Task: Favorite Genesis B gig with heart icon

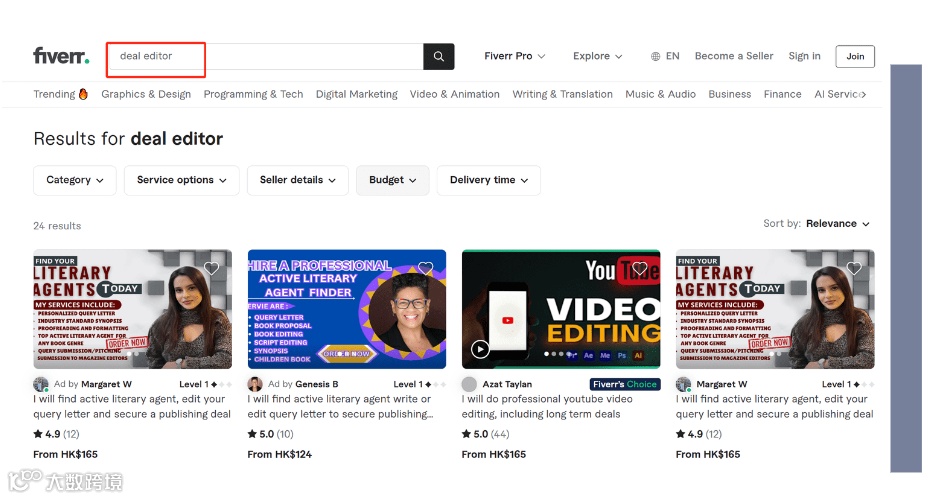Action: point(425,268)
